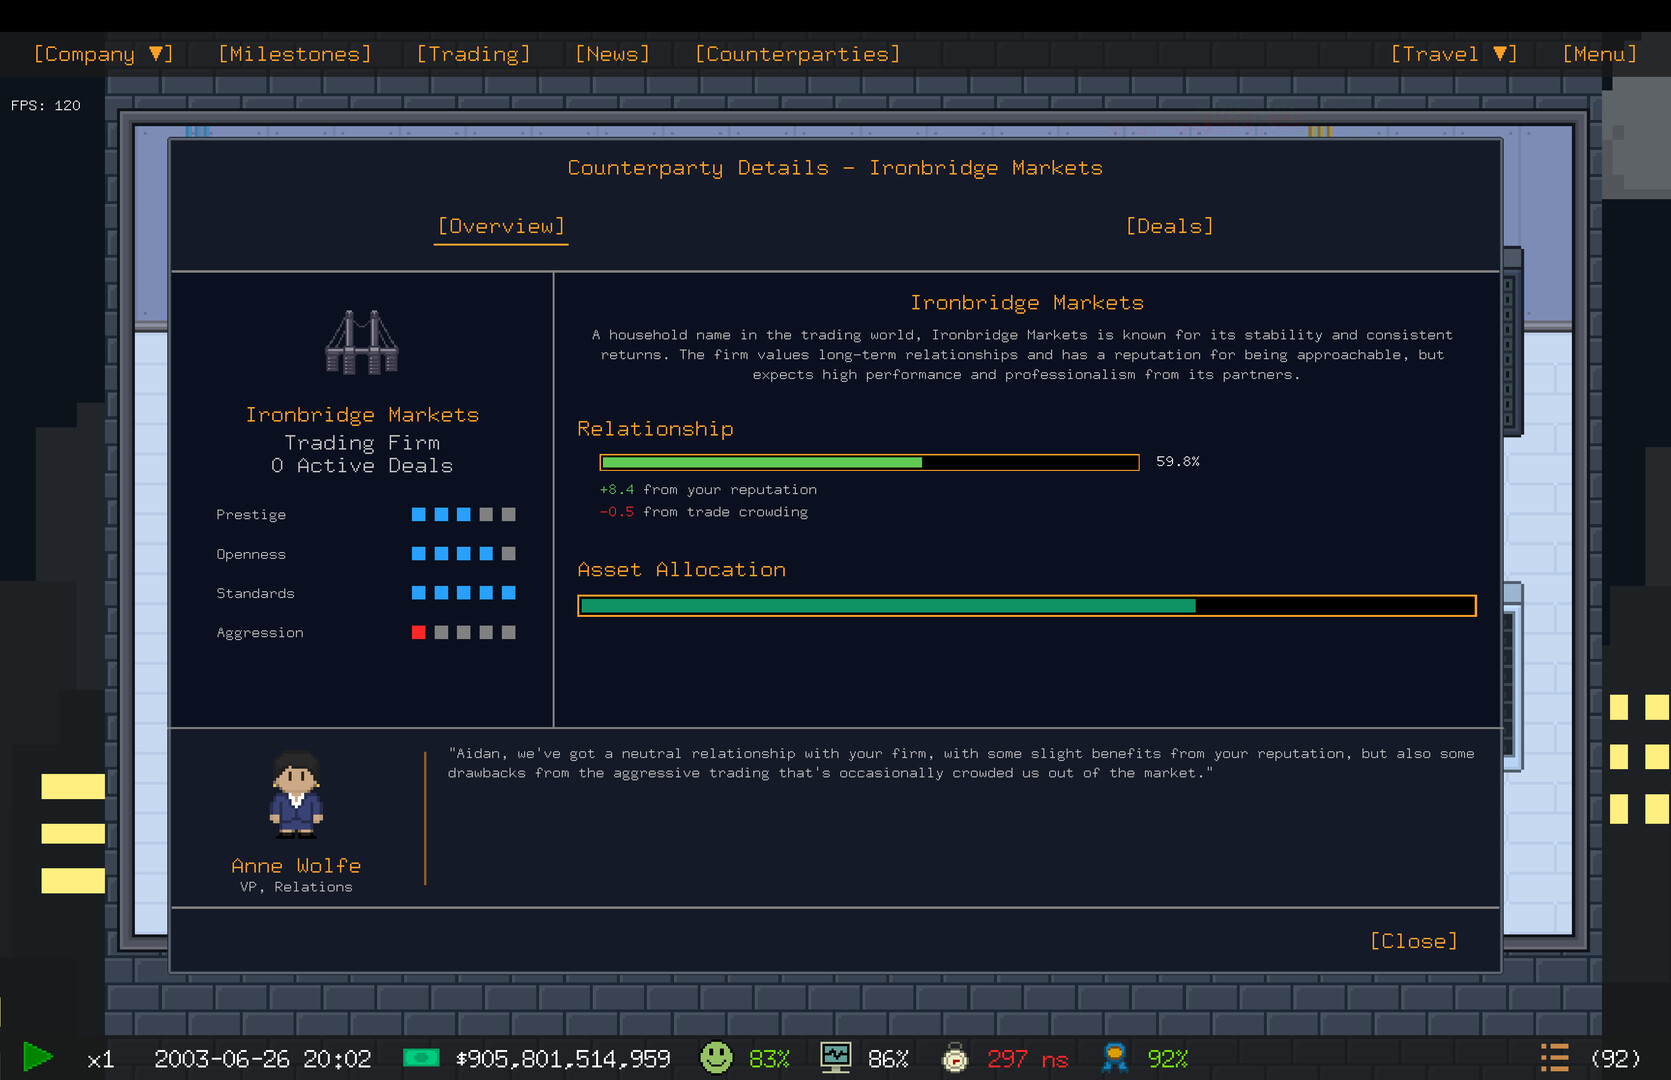Click the Close button on the details panel

pyautogui.click(x=1413, y=940)
